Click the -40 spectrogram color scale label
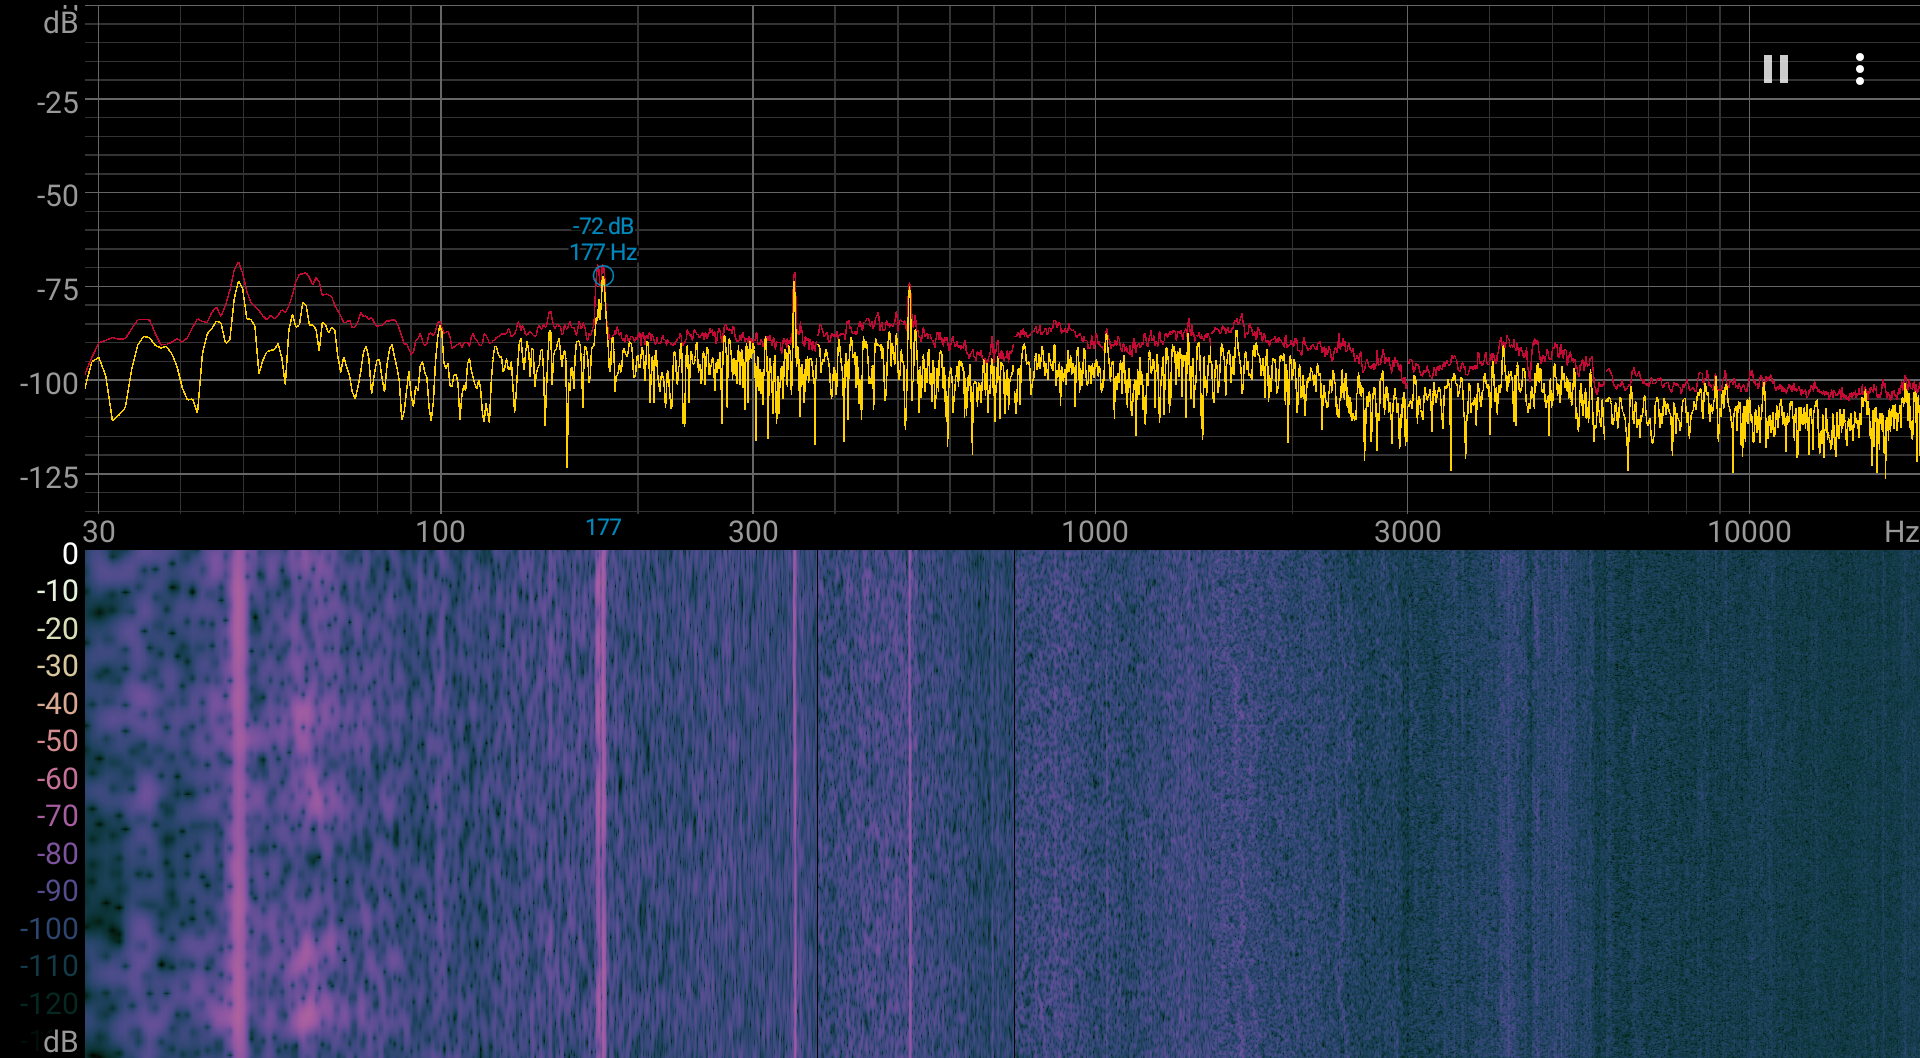The height and width of the screenshot is (1058, 1920). pyautogui.click(x=57, y=703)
